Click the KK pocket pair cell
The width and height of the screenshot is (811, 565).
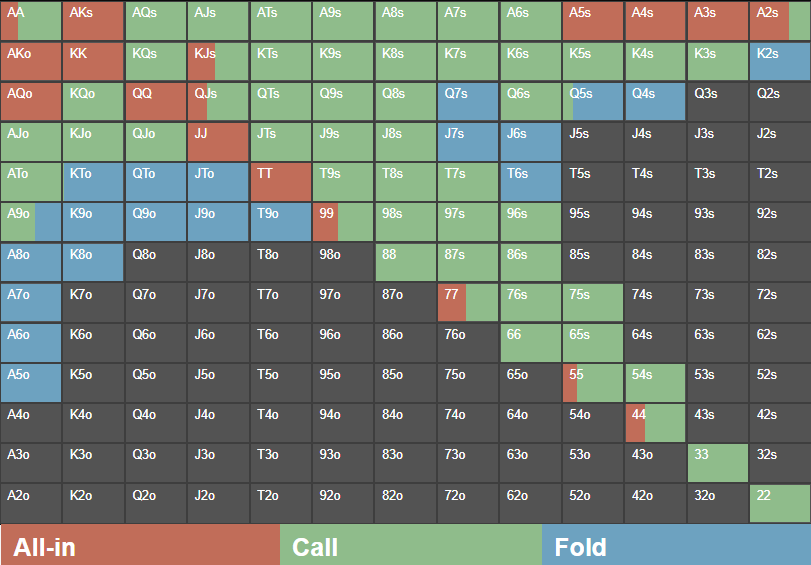tap(93, 61)
